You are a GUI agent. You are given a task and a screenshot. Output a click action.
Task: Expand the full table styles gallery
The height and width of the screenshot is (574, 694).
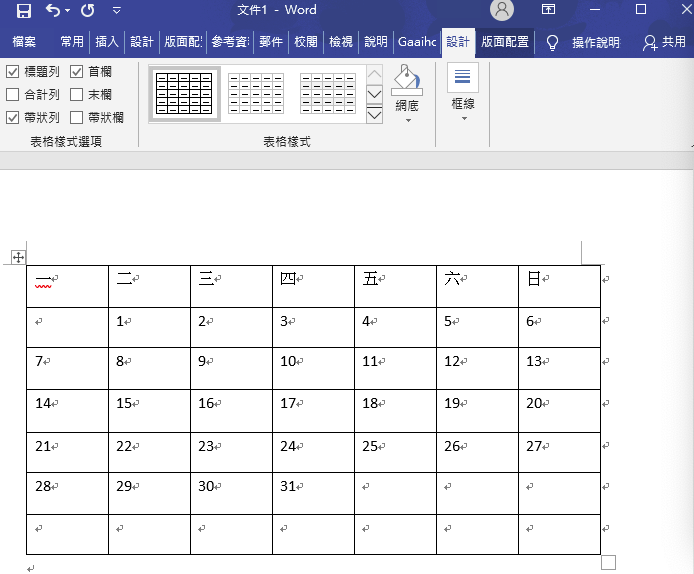(x=374, y=114)
